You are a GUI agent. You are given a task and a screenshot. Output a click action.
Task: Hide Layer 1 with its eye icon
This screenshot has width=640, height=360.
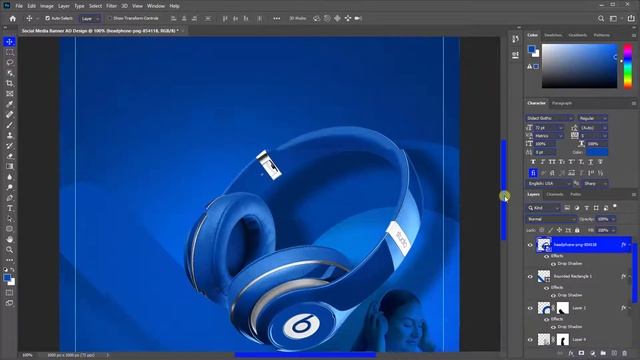(x=530, y=308)
